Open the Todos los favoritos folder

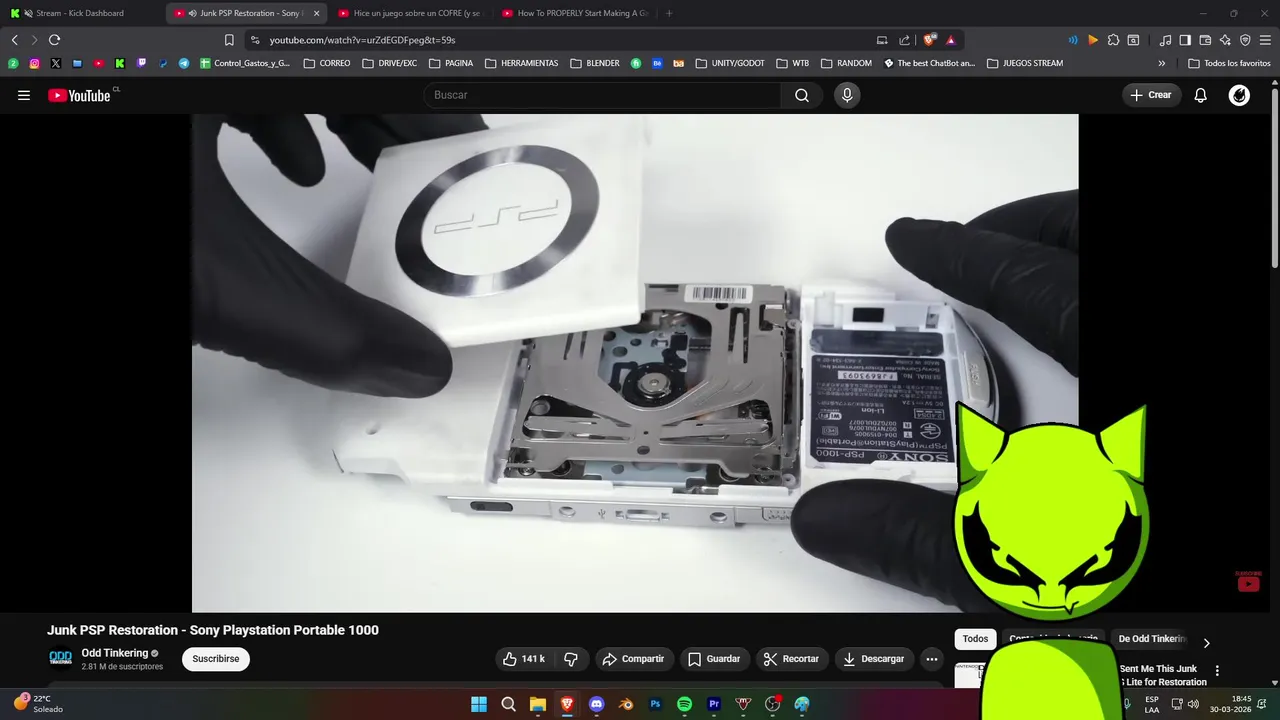pos(1229,63)
